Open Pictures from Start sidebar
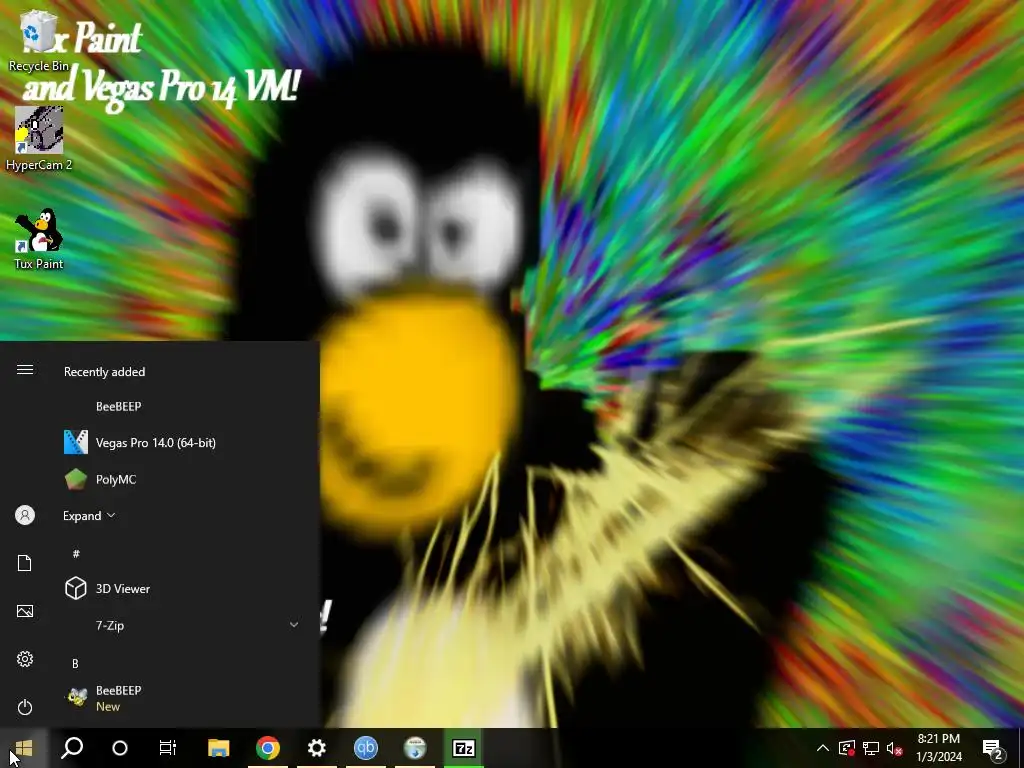The height and width of the screenshot is (768, 1024). click(x=25, y=611)
